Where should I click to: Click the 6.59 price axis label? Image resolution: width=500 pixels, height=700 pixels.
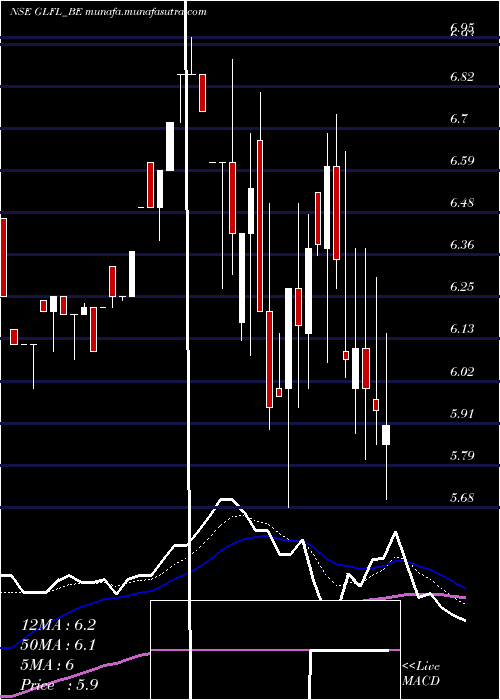(x=462, y=161)
